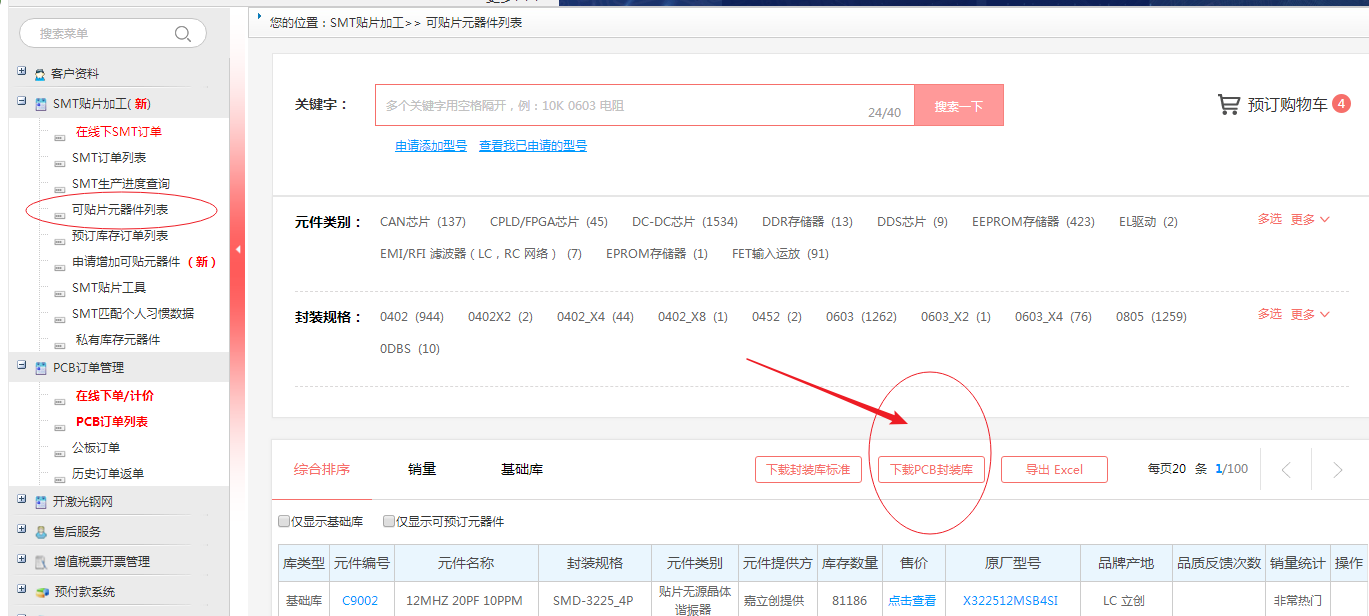Click the 下载PCB封装库 button
Screen dimensions: 1369x616
[931, 470]
